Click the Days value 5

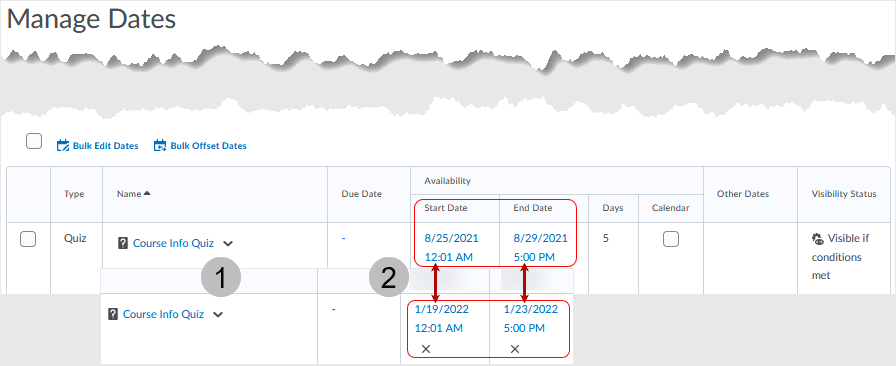pos(606,238)
